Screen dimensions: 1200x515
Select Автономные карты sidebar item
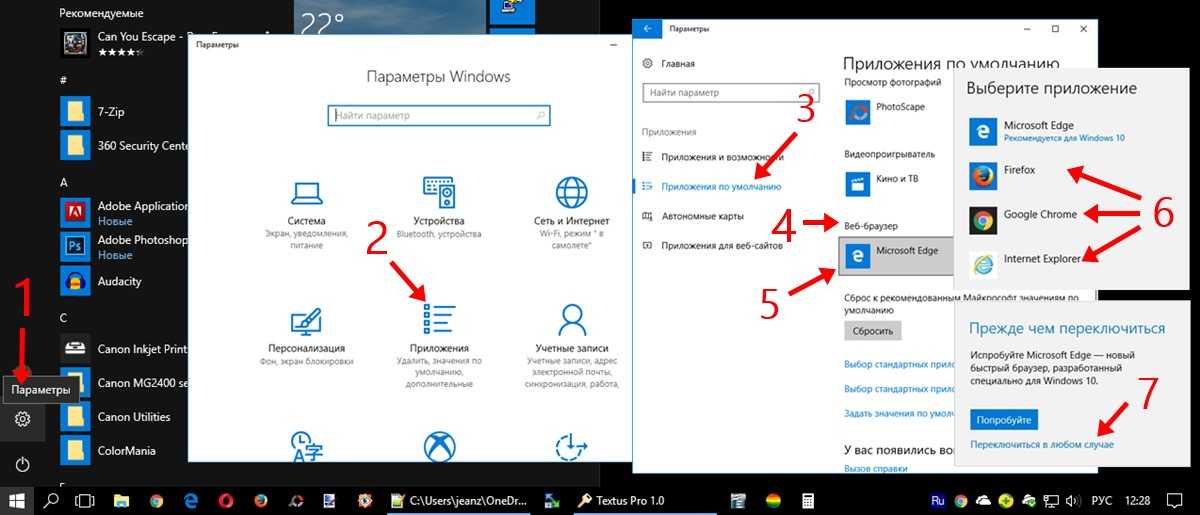694,215
